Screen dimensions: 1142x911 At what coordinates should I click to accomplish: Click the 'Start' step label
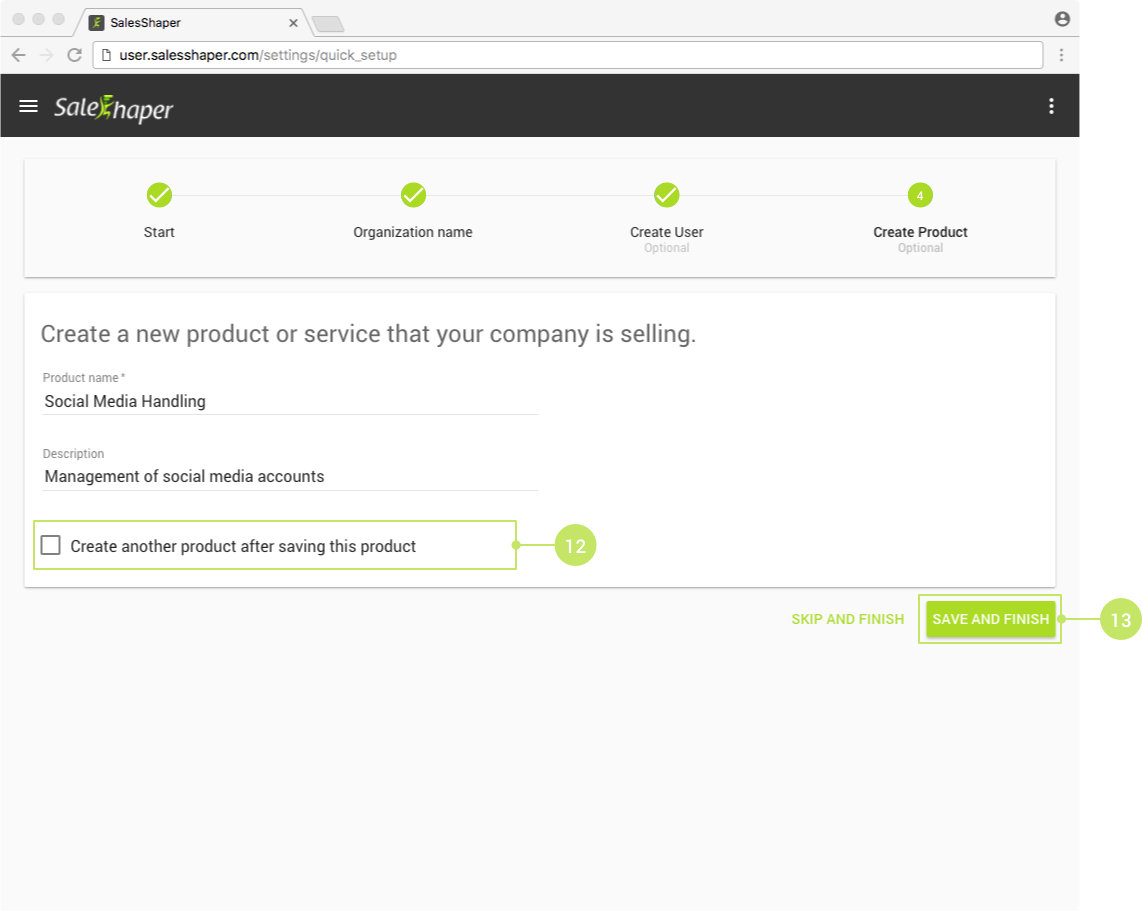(159, 232)
